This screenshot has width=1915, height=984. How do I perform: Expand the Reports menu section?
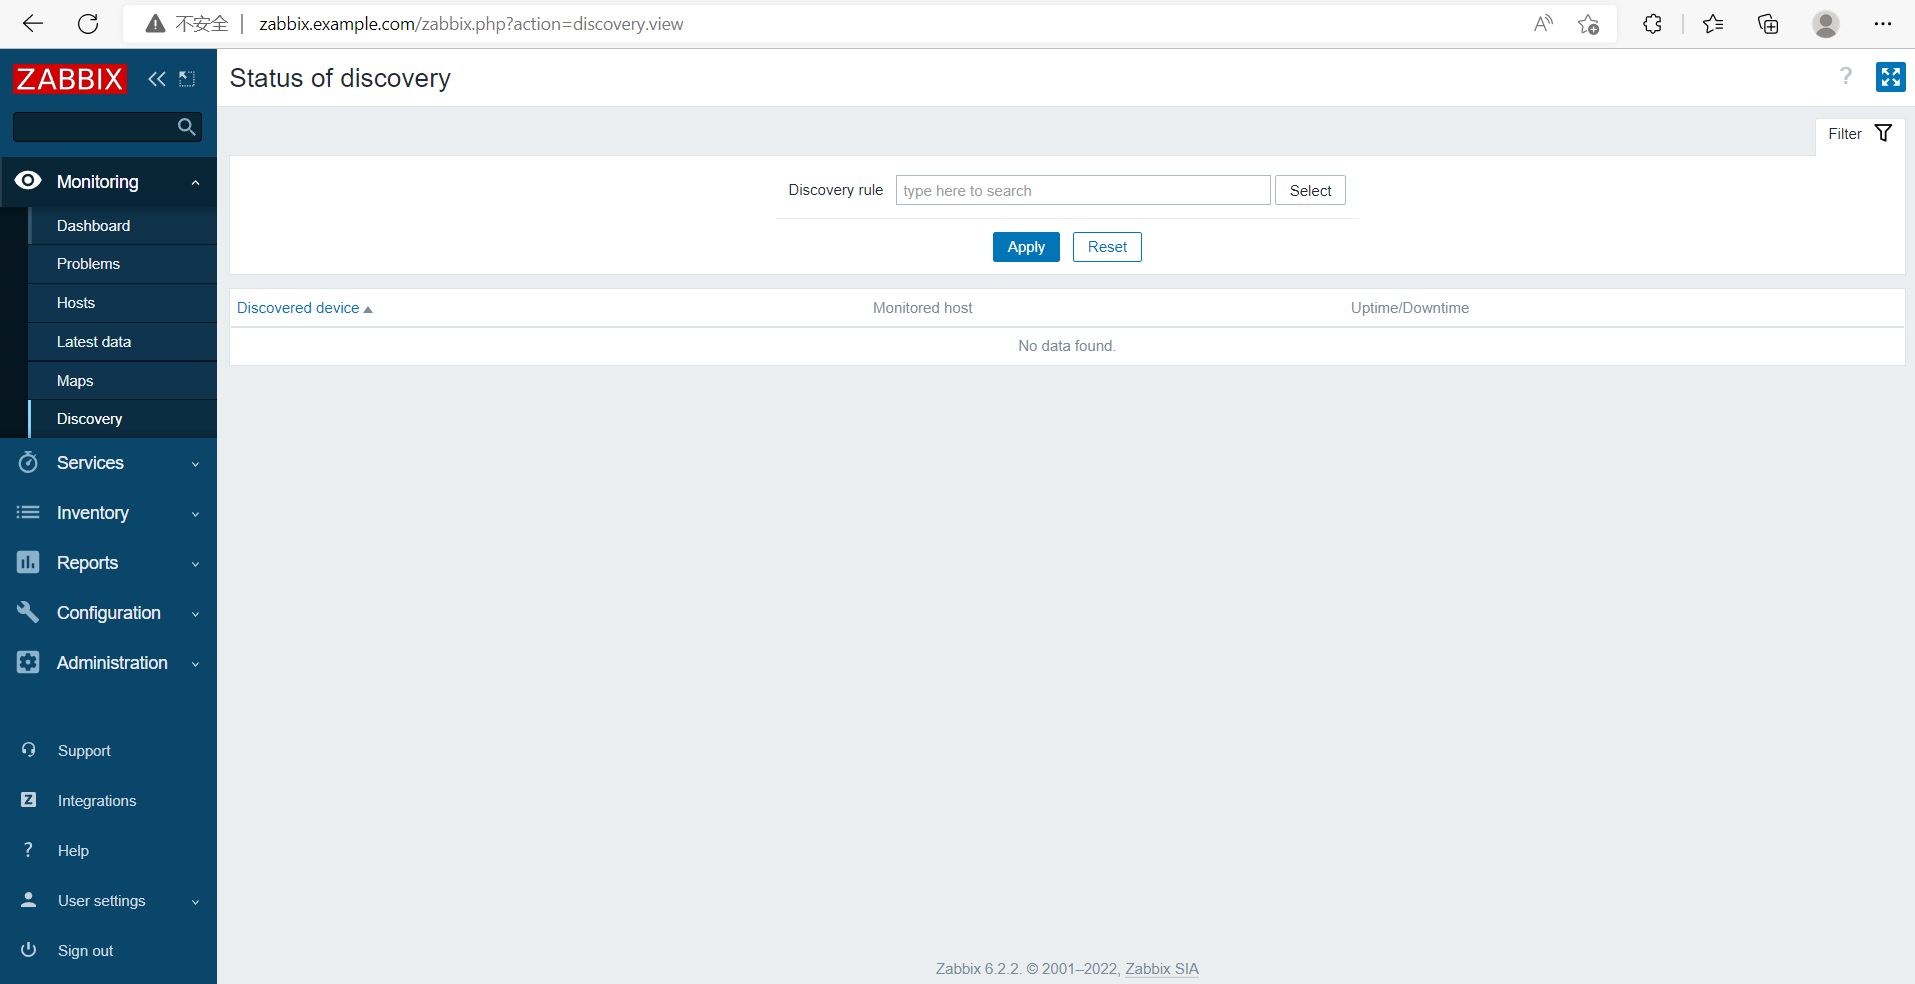coord(196,564)
